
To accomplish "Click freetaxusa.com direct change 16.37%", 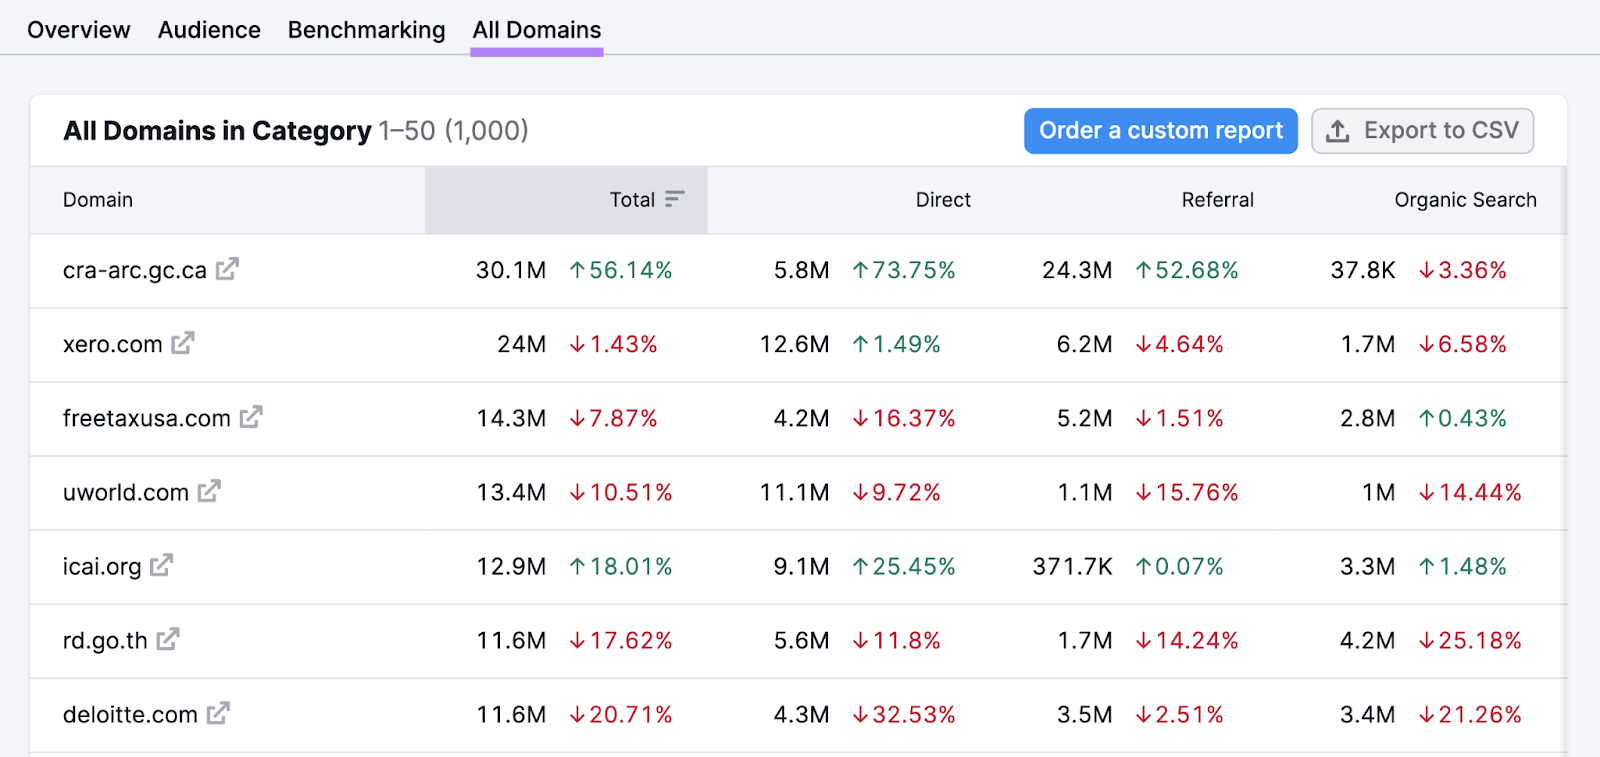I will tap(904, 418).
